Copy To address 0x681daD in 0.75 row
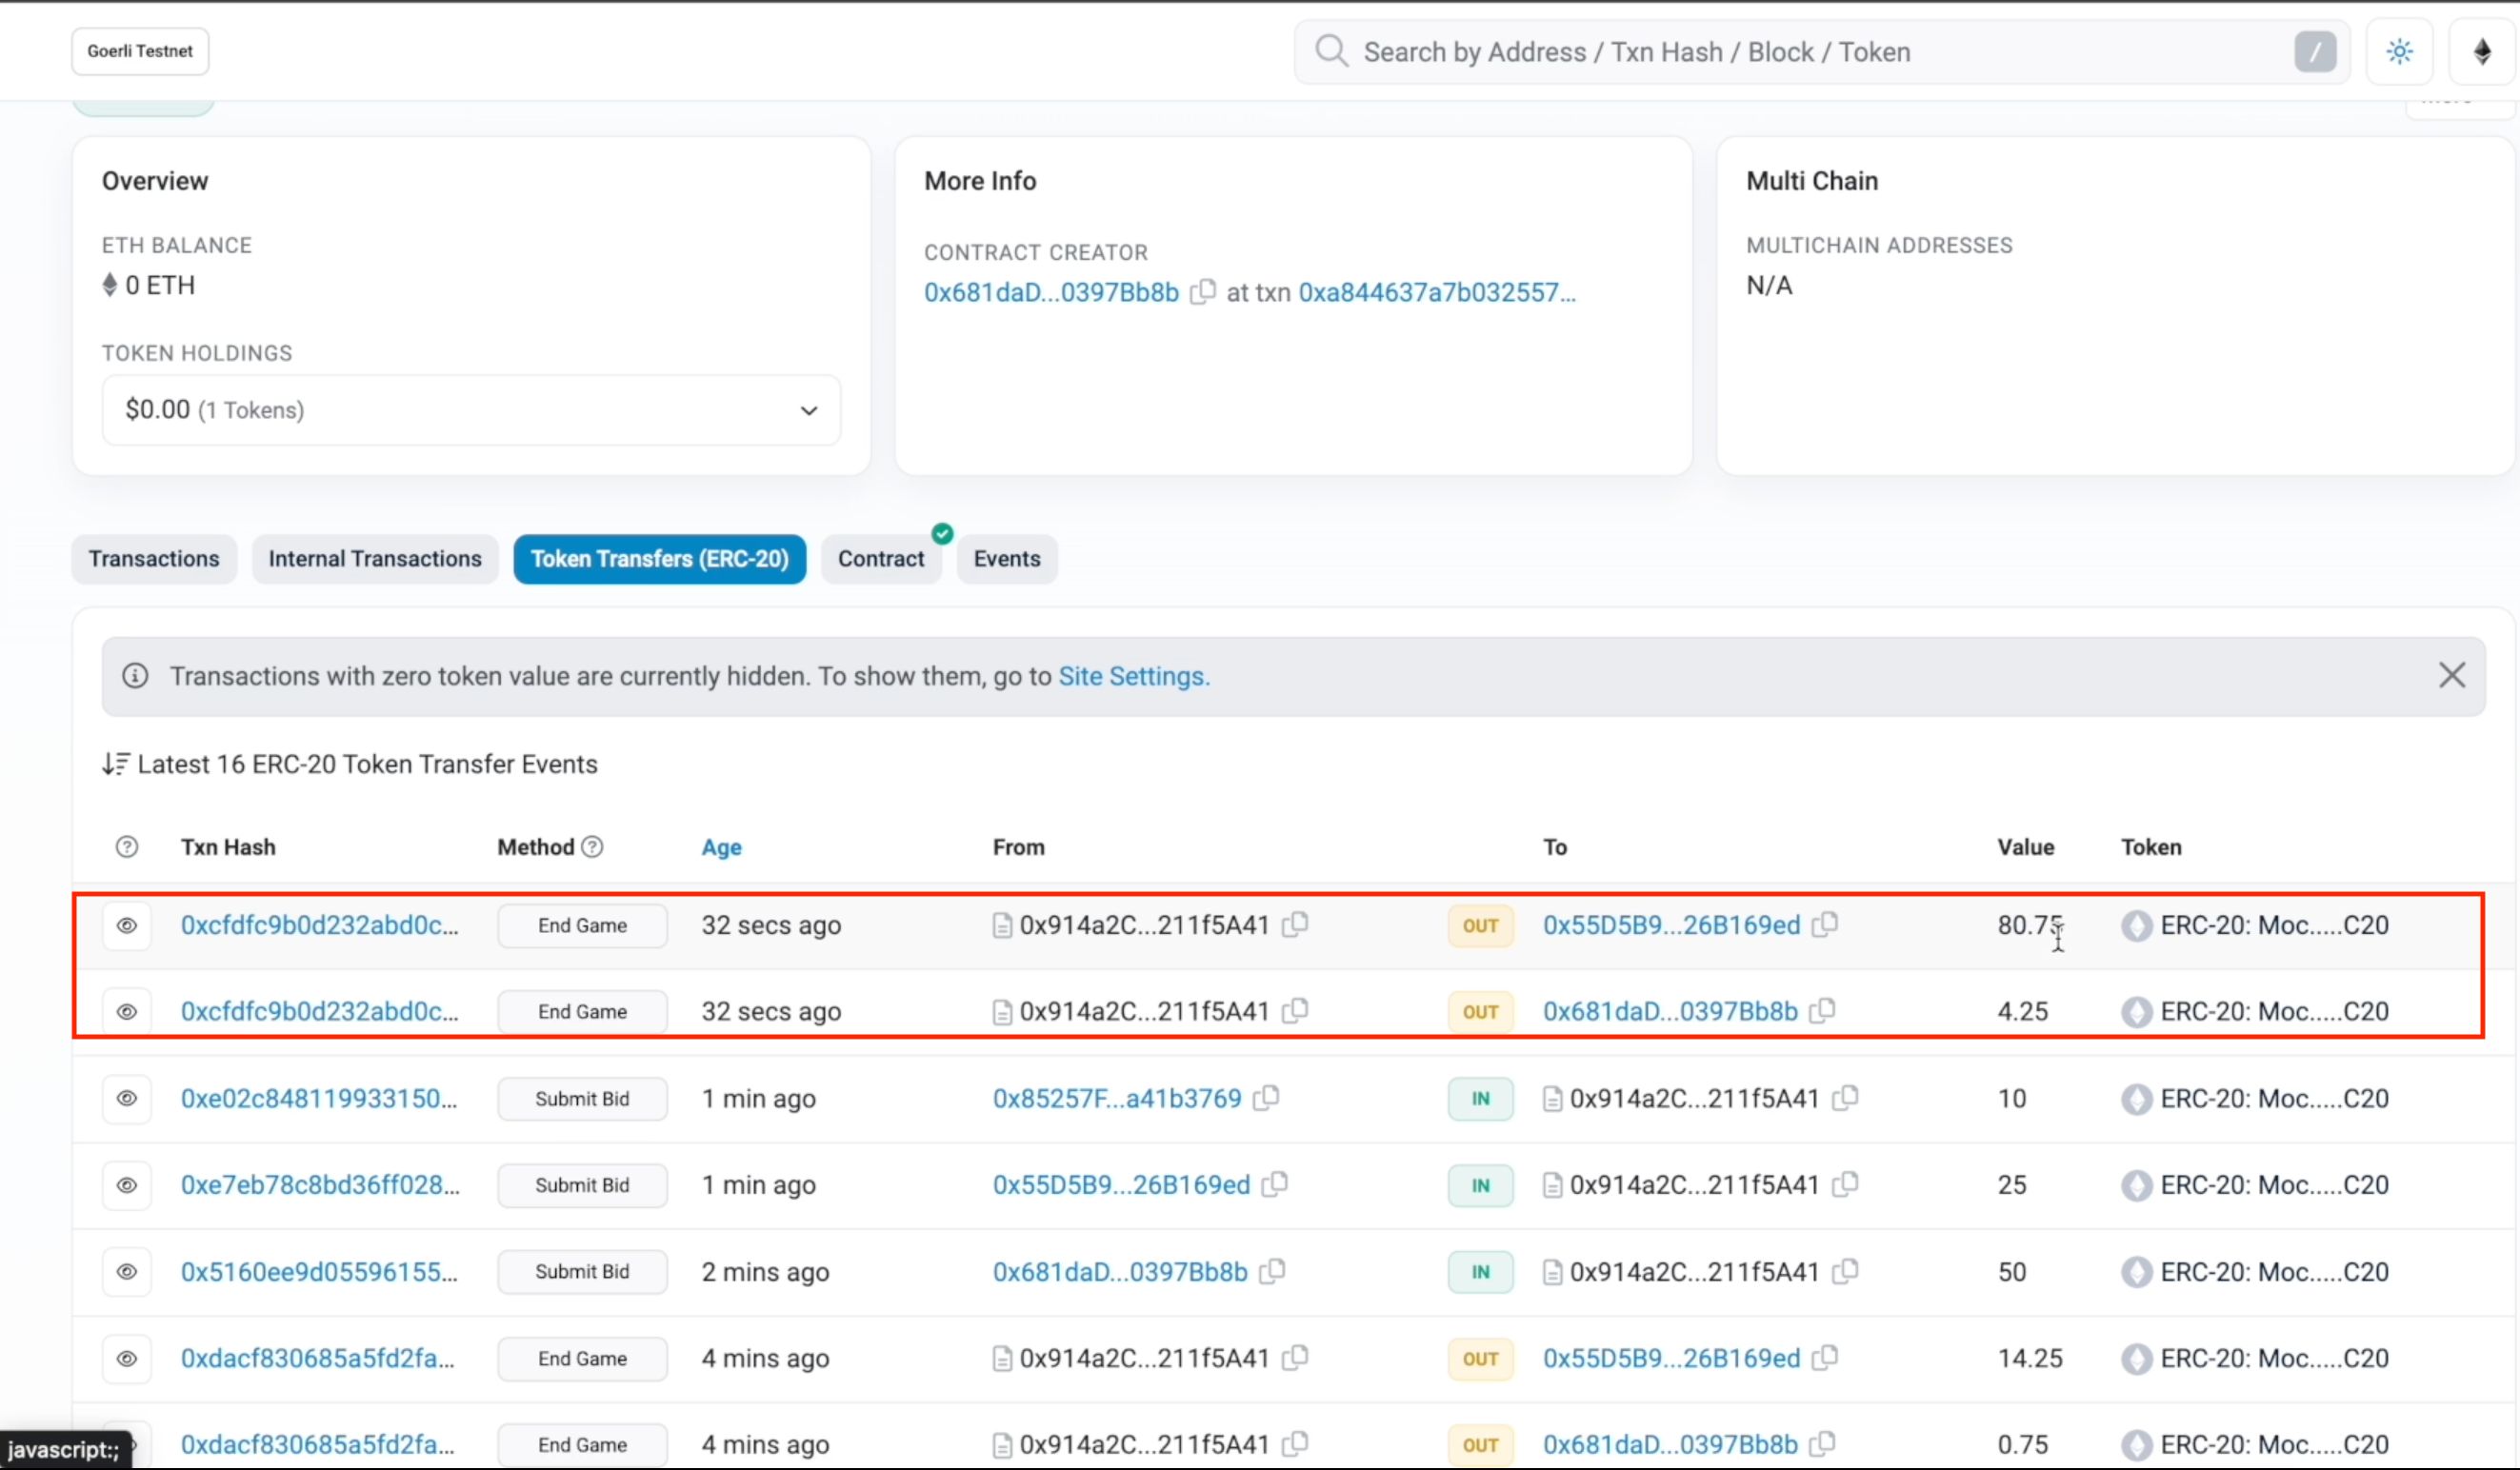Screen dimensions: 2520x1470 pyautogui.click(x=1822, y=1443)
